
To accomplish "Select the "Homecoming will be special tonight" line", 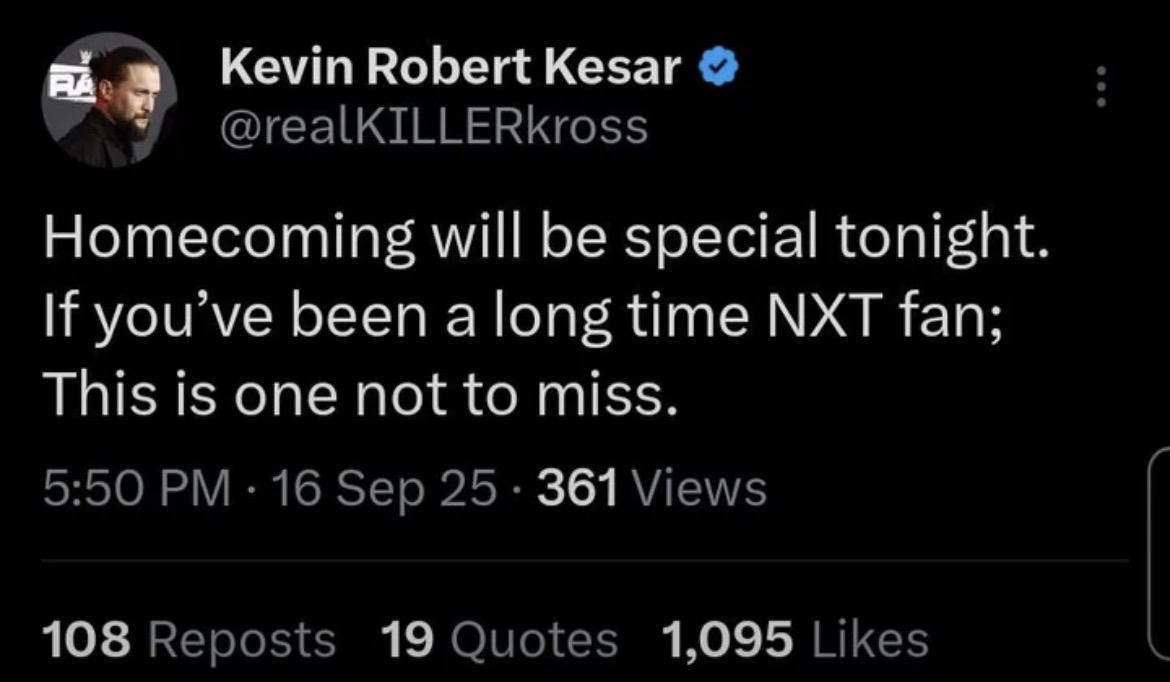I will [x=545, y=239].
